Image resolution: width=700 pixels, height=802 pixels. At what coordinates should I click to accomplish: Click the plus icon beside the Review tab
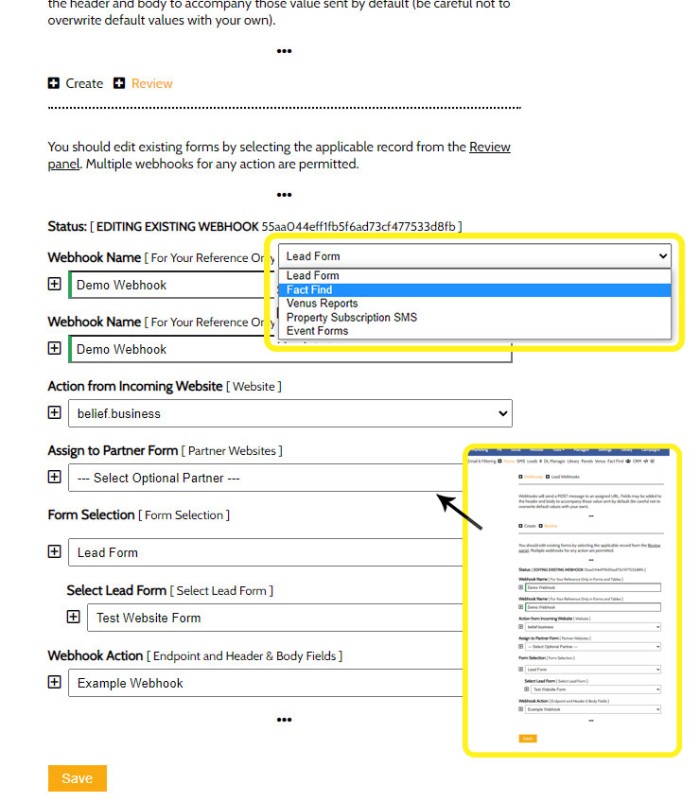[x=119, y=83]
